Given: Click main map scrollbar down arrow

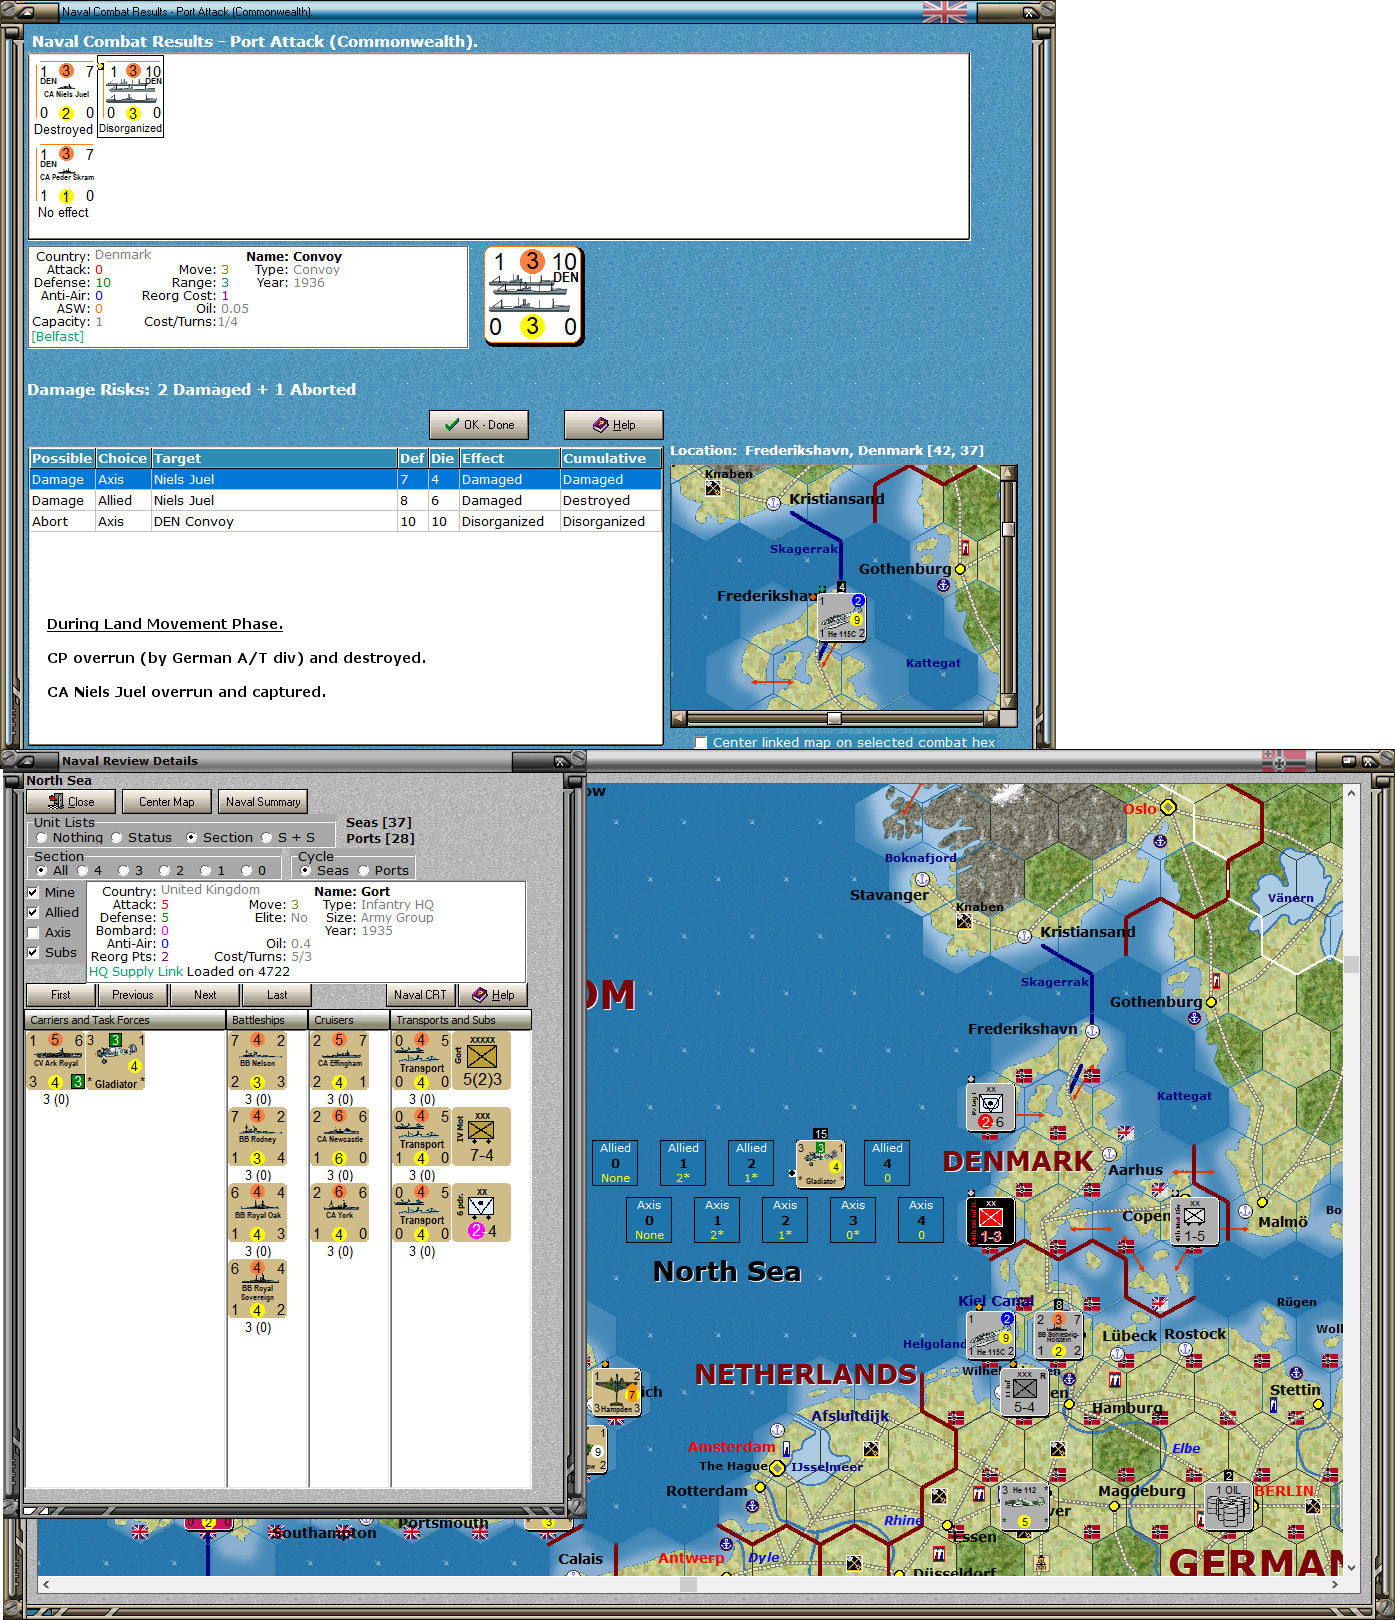Looking at the screenshot, I should (x=1352, y=1568).
